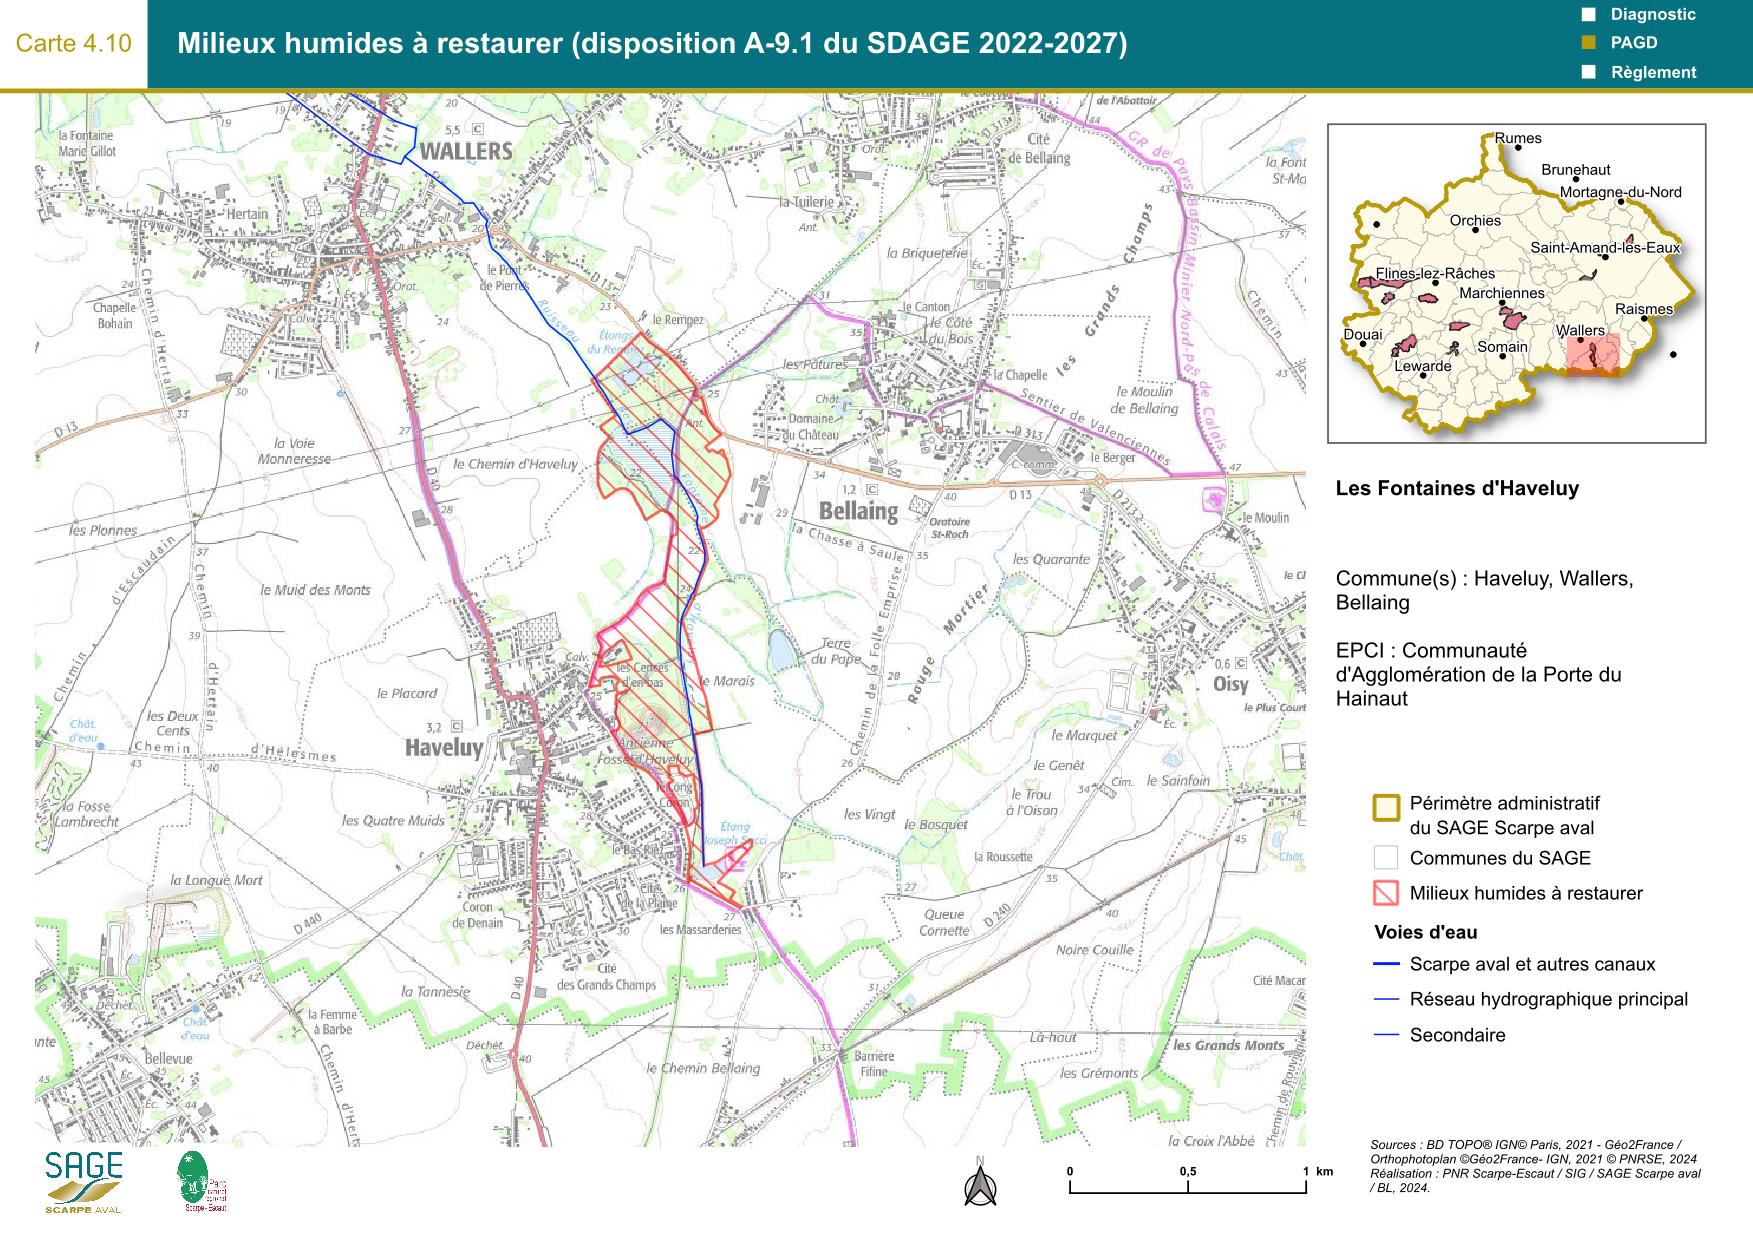Toggle the PAGD checkbox
Image resolution: width=1753 pixels, height=1240 pixels.
point(1588,43)
